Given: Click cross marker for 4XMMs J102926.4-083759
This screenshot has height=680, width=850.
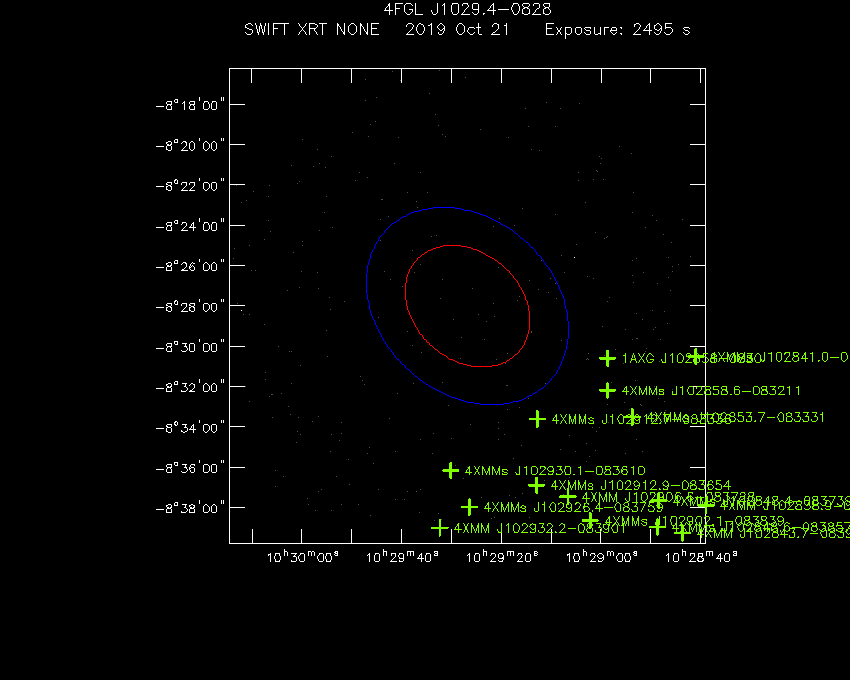Looking at the screenshot, I should pyautogui.click(x=469, y=508).
